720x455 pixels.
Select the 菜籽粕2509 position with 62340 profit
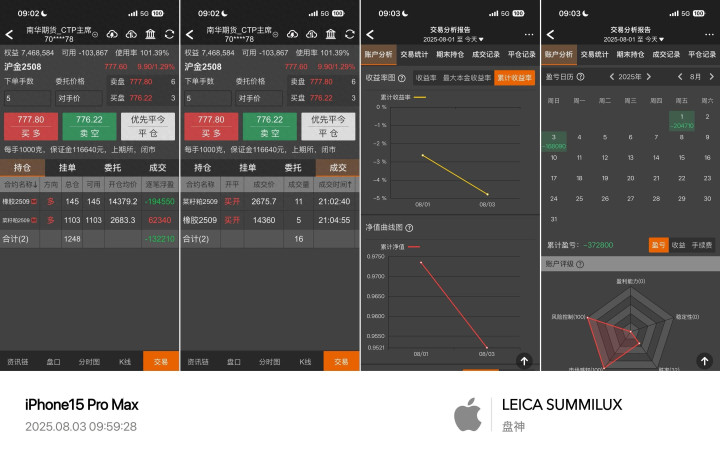[89, 220]
